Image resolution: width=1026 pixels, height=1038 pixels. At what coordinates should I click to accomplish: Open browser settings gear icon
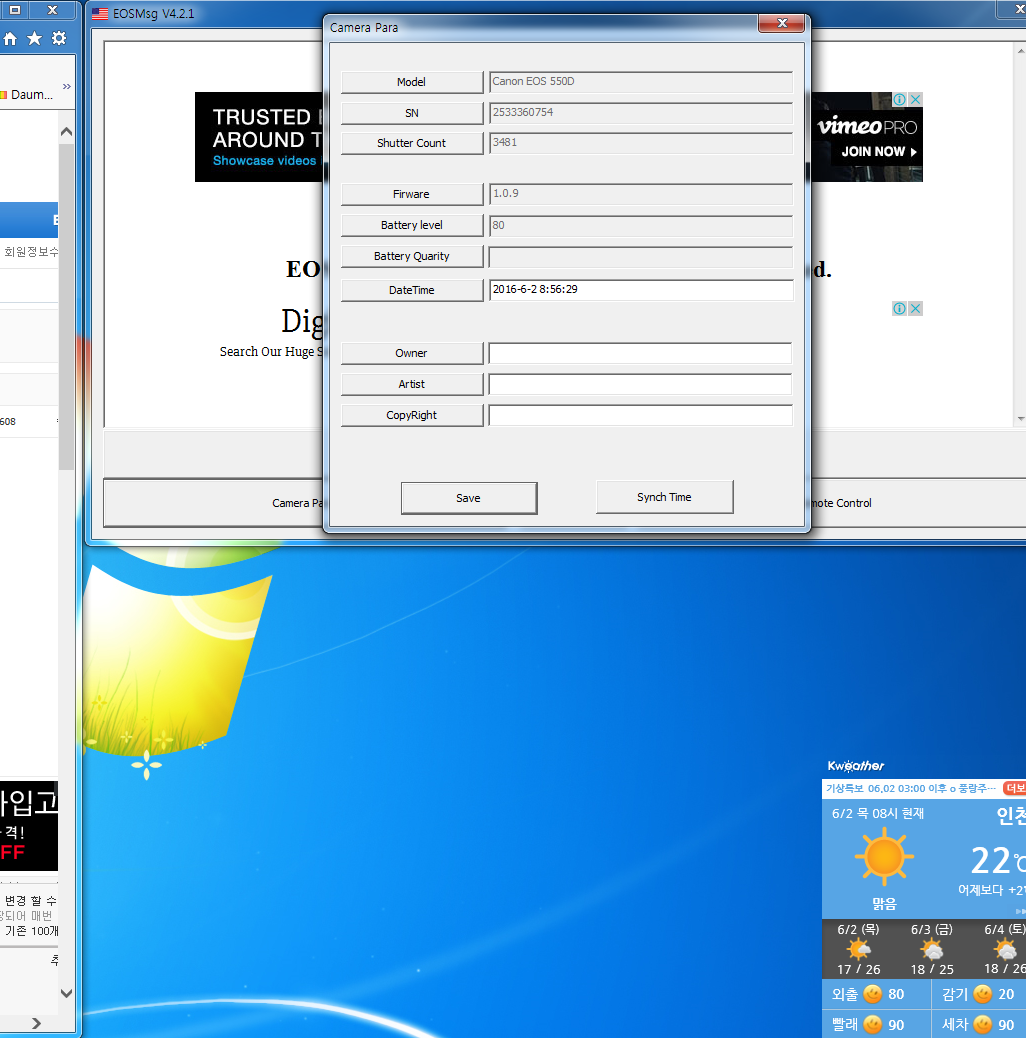point(59,39)
